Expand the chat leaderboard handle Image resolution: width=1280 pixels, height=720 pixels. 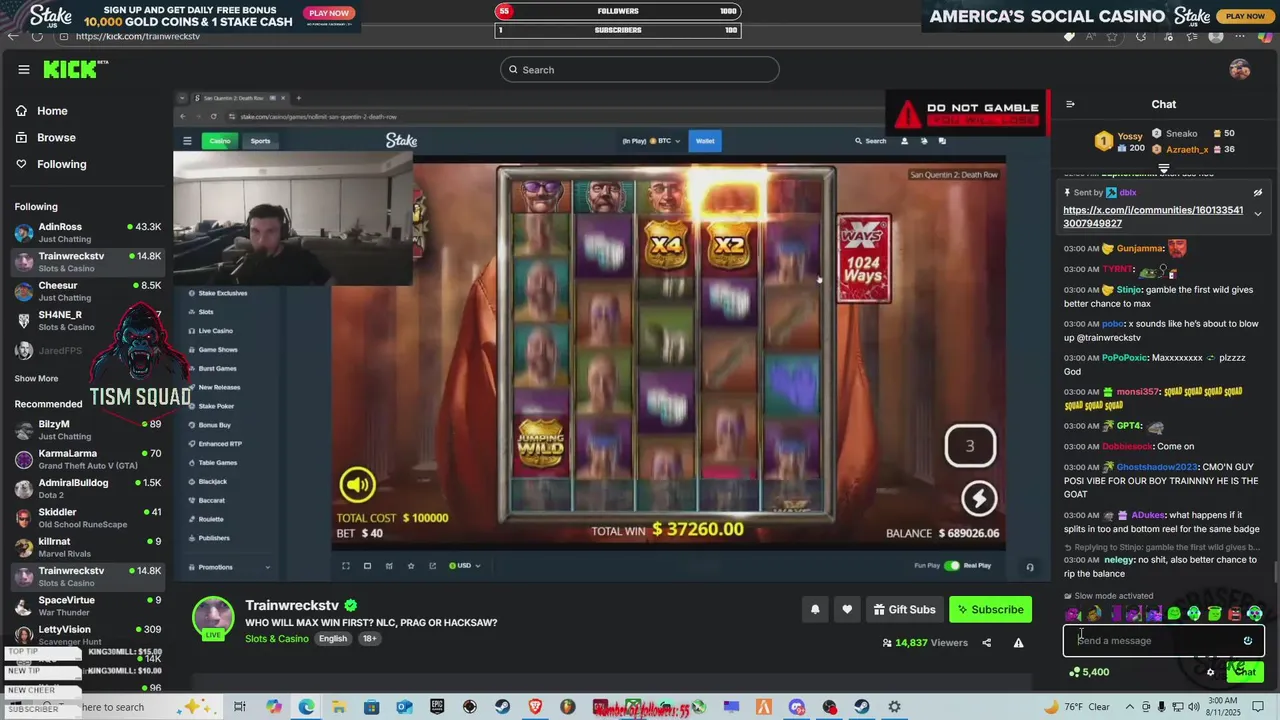click(x=1164, y=168)
